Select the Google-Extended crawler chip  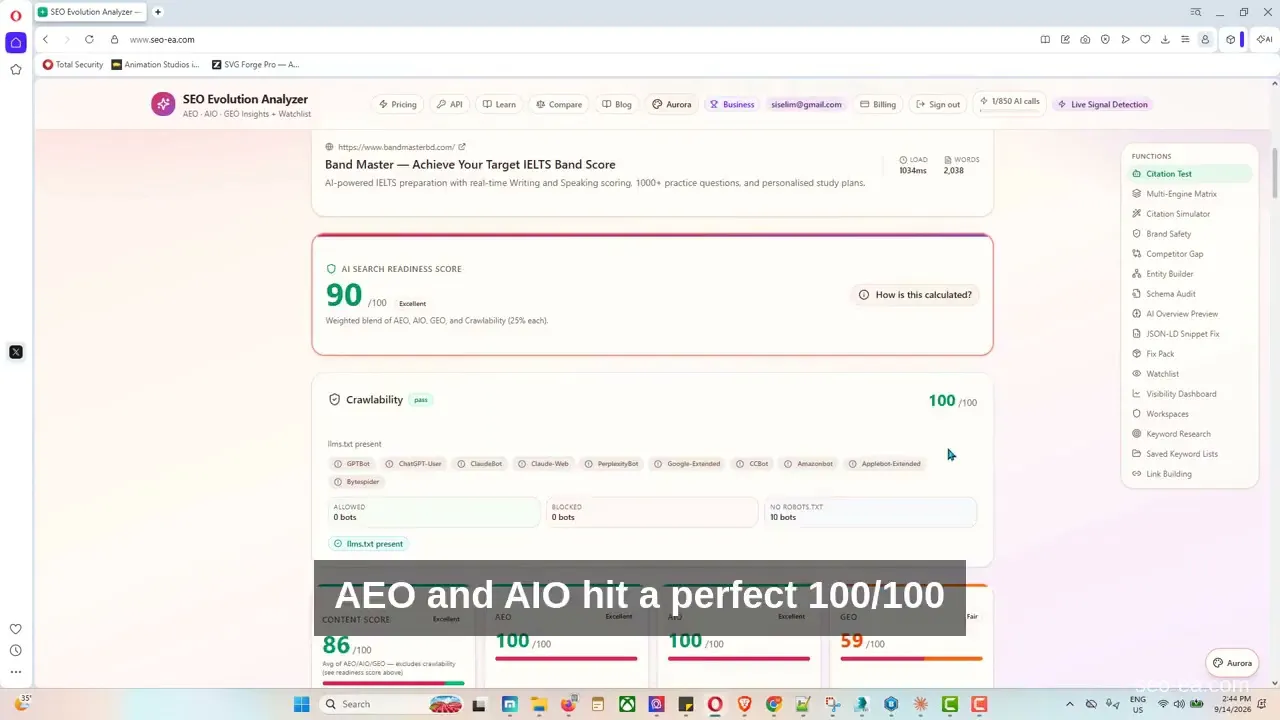(687, 464)
